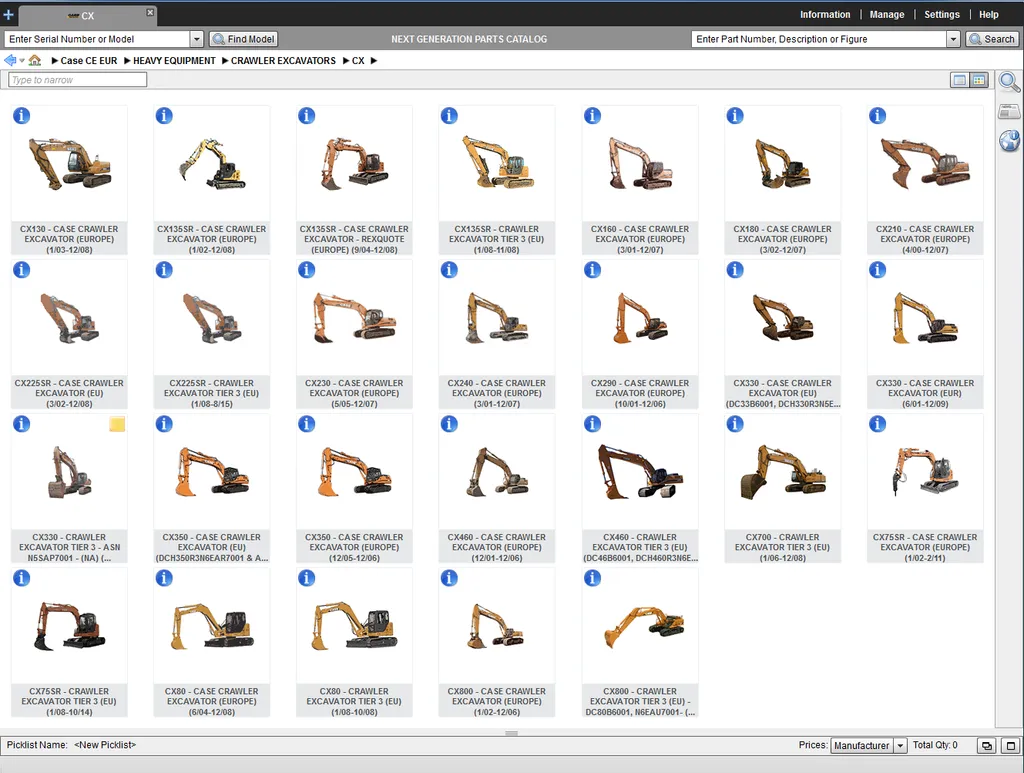Viewport: 1024px width, 773px height.
Task: Click the CX180 - CASE CRAWLER EXCAVATOR label
Action: [782, 239]
